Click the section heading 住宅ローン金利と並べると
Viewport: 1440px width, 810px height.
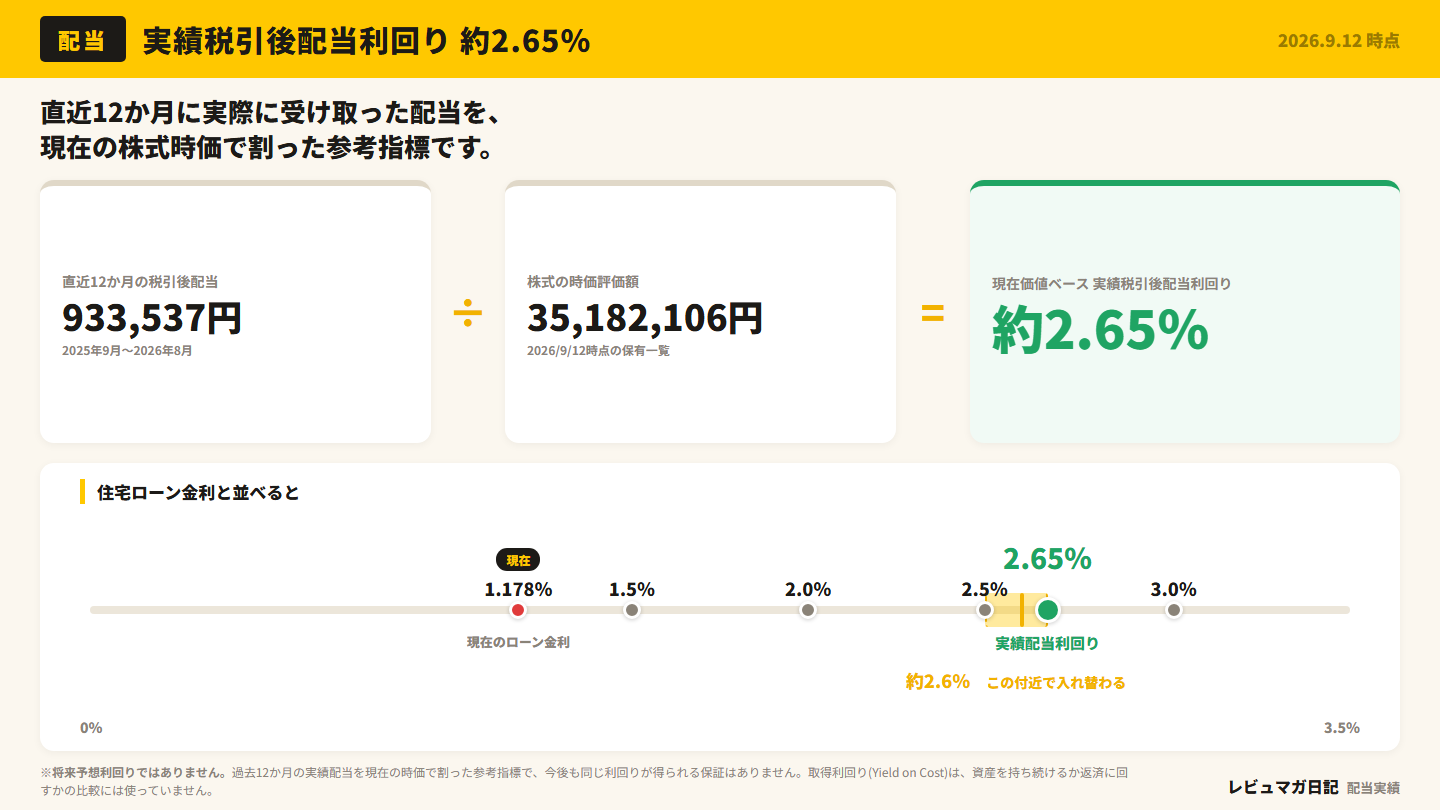tap(198, 492)
